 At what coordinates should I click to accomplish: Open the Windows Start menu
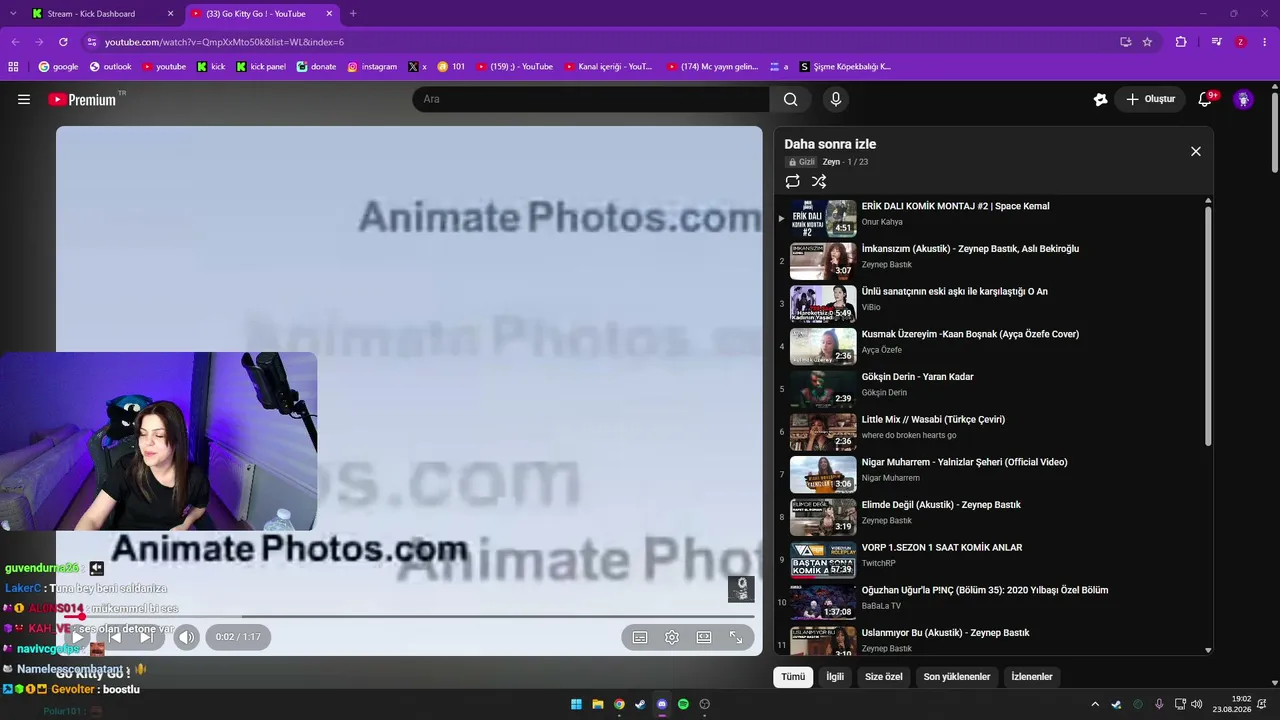pyautogui.click(x=577, y=704)
